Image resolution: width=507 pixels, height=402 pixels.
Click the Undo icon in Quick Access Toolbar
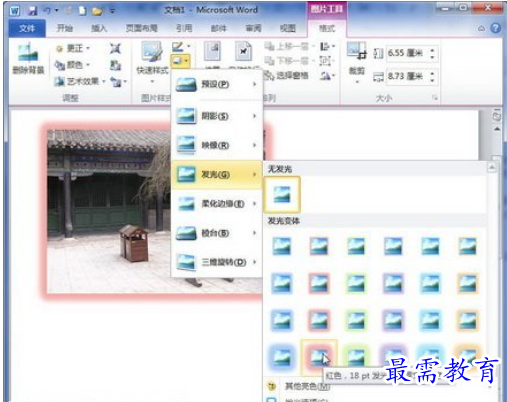click(x=47, y=11)
